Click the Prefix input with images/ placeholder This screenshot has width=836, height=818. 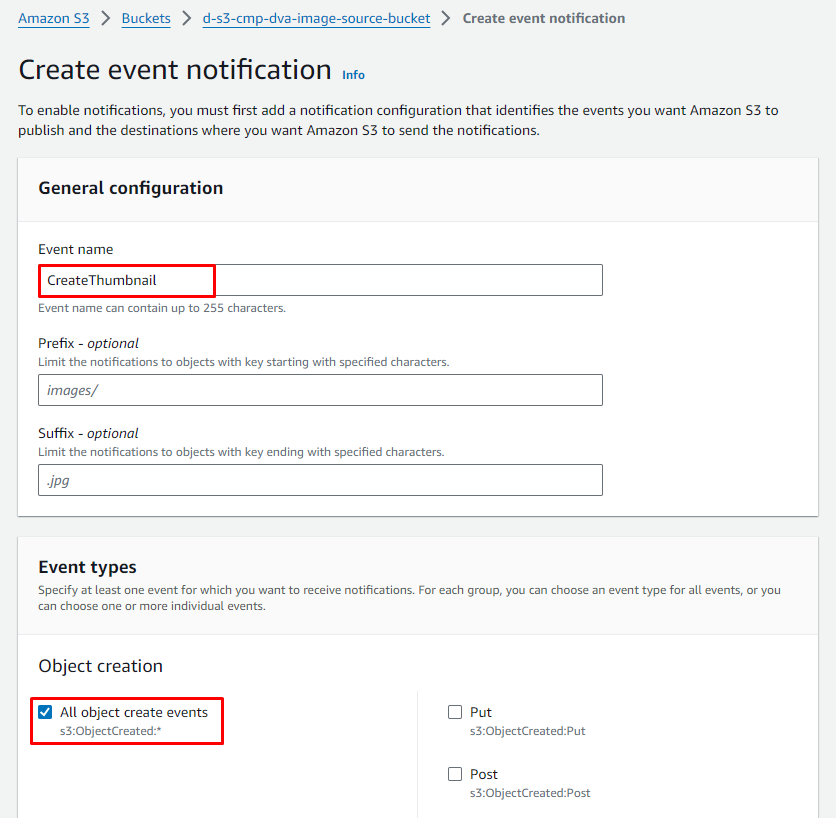pyautogui.click(x=320, y=390)
